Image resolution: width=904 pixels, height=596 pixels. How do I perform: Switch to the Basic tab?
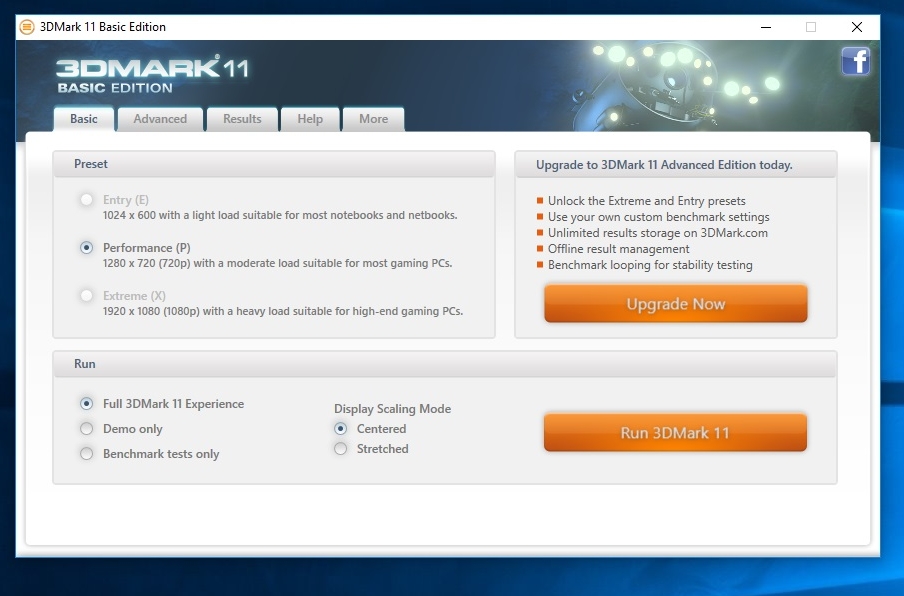(84, 119)
